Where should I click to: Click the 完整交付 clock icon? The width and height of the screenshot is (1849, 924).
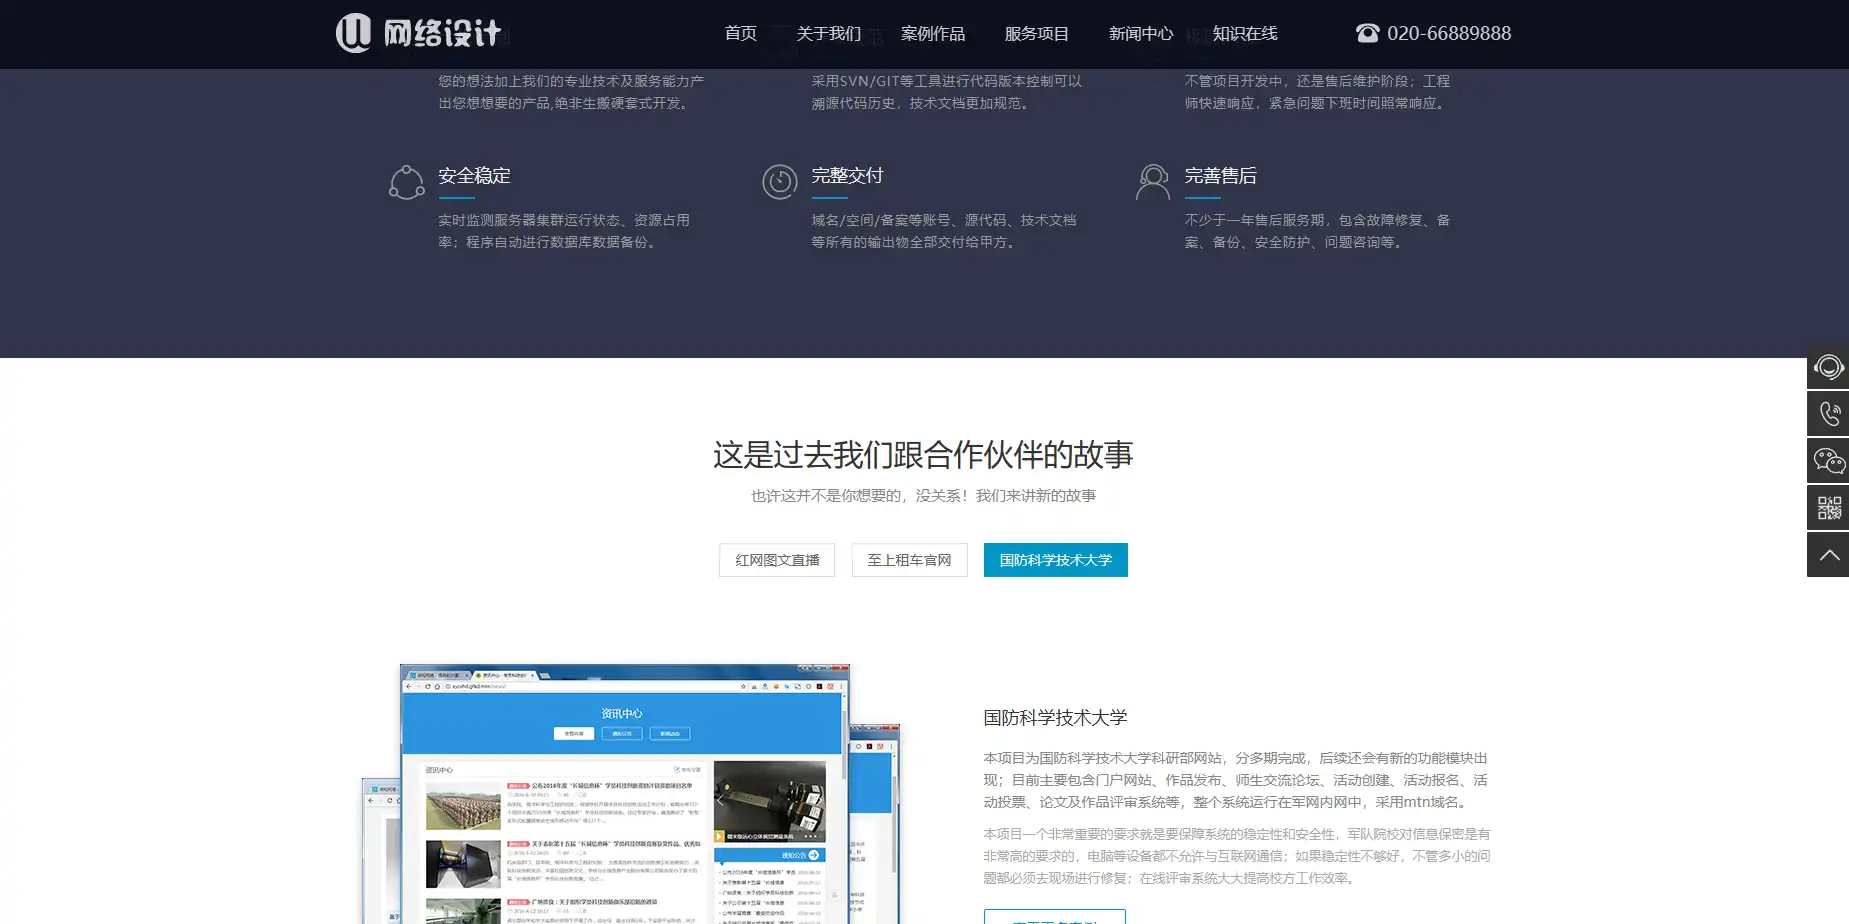[780, 181]
